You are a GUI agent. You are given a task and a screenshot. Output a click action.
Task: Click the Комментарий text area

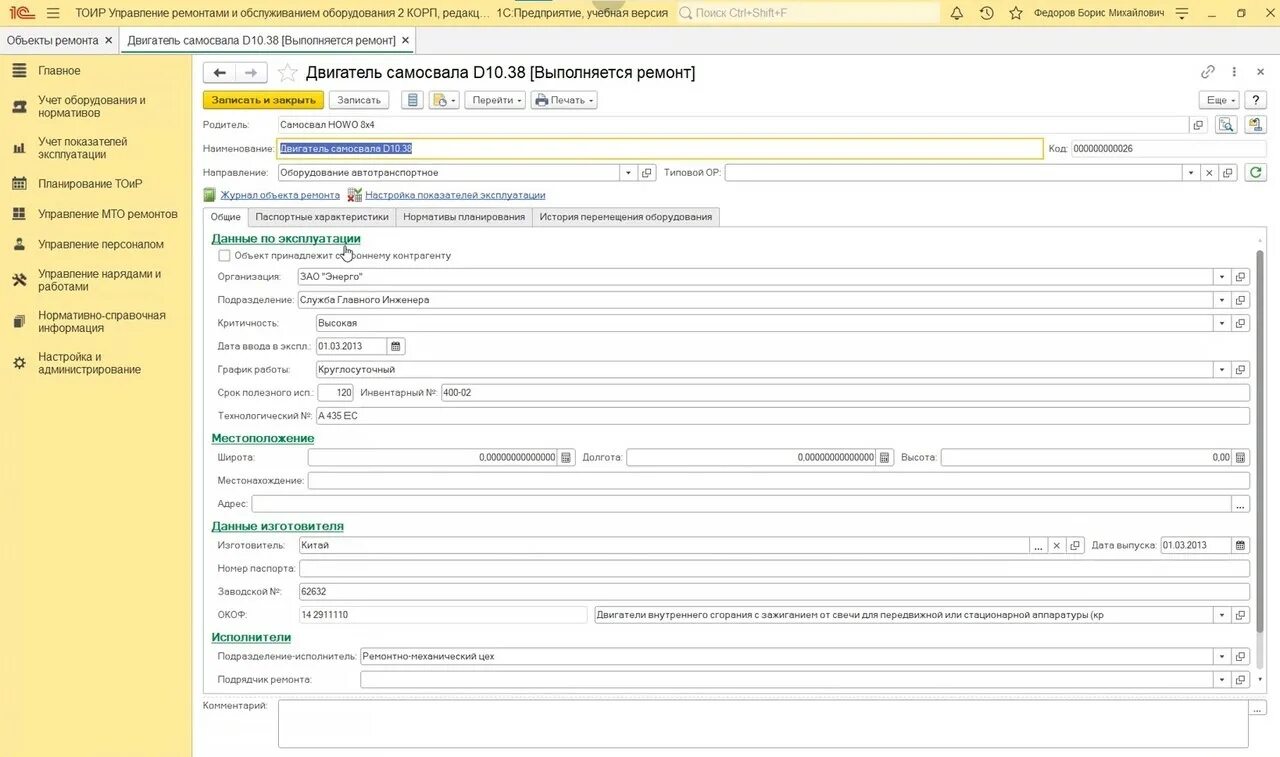coord(763,723)
